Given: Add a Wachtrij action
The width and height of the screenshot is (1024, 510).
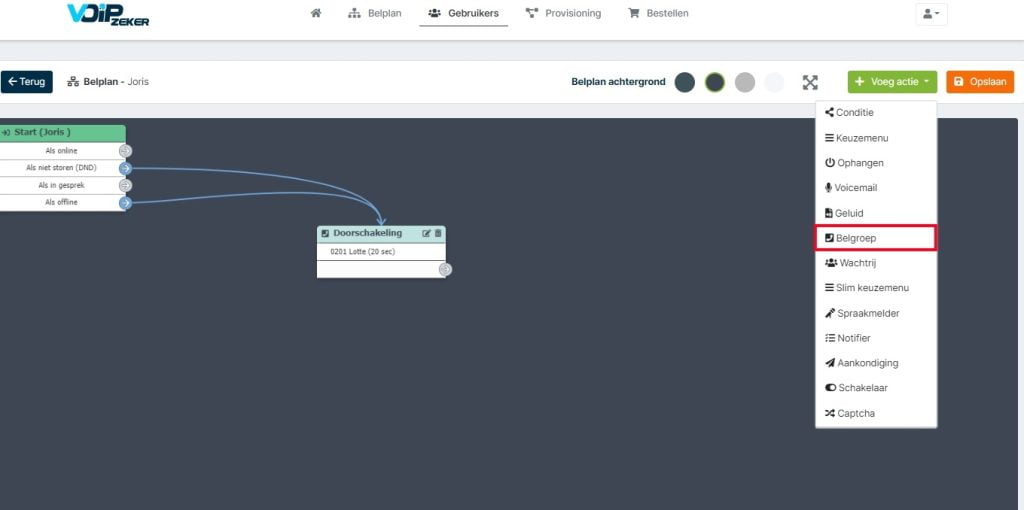Looking at the screenshot, I should pyautogui.click(x=876, y=263).
